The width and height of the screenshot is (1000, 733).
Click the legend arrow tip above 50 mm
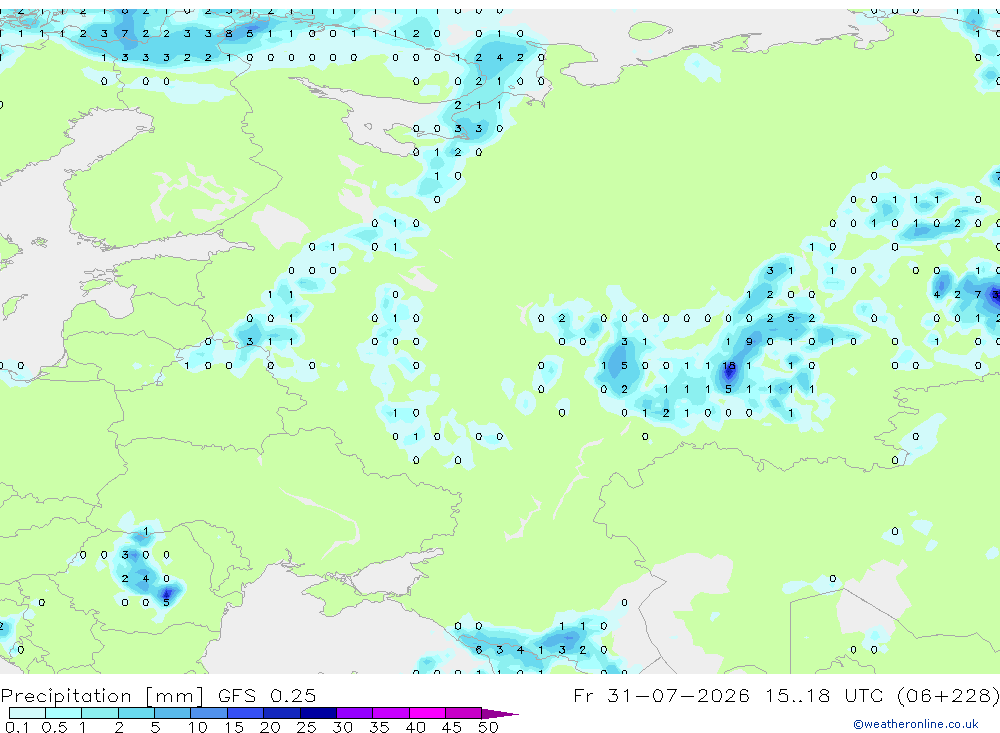tap(501, 714)
